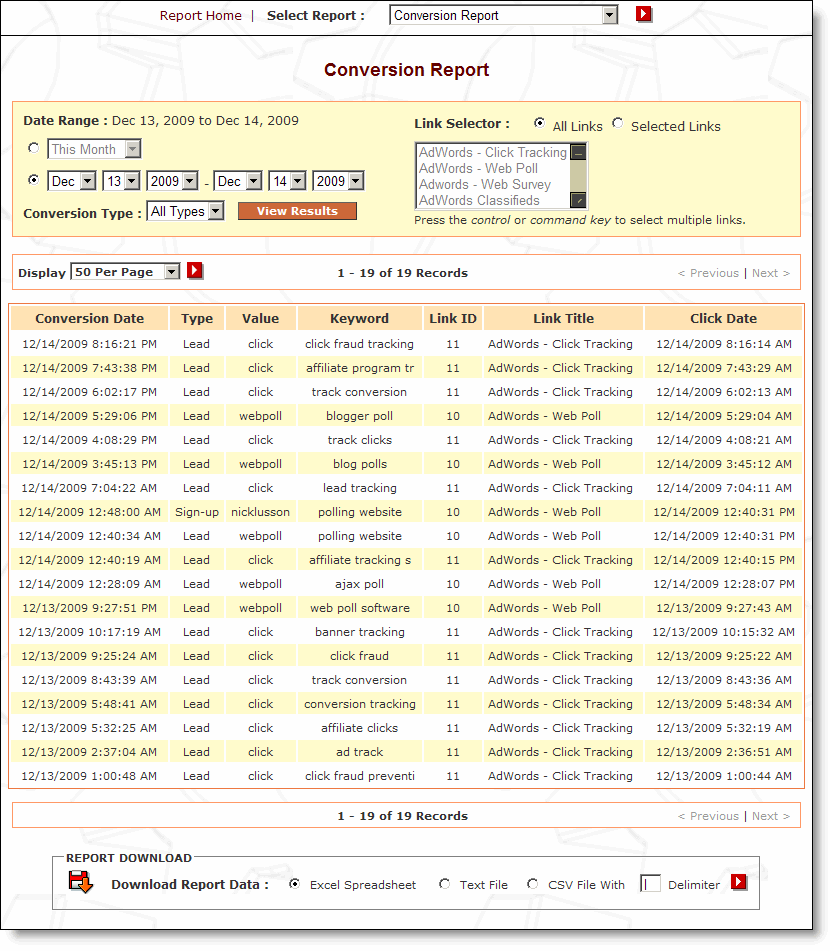Viewport: 830px width, 951px height.
Task: Enable the This Month date option
Action: [x=33, y=147]
